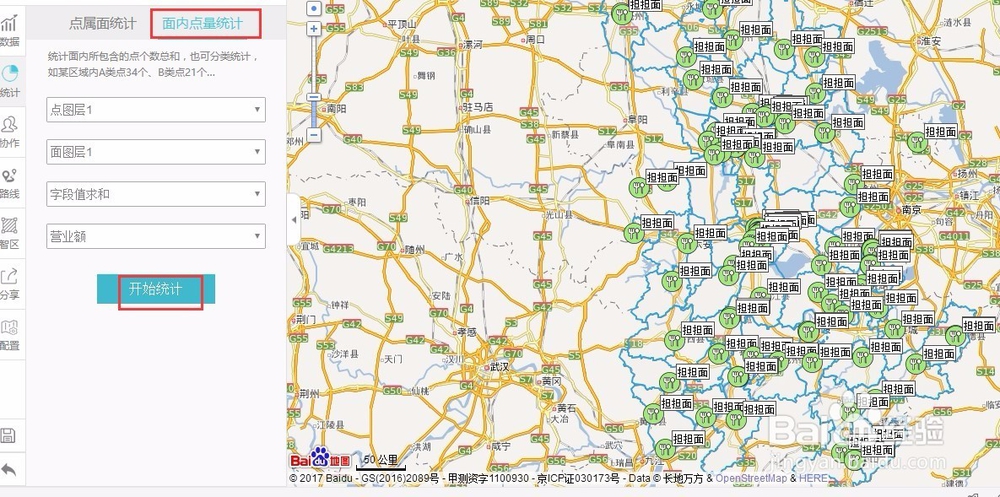Click the 平顶山 city label on map
Viewport: 1000px width, 497px height.
pos(401,24)
